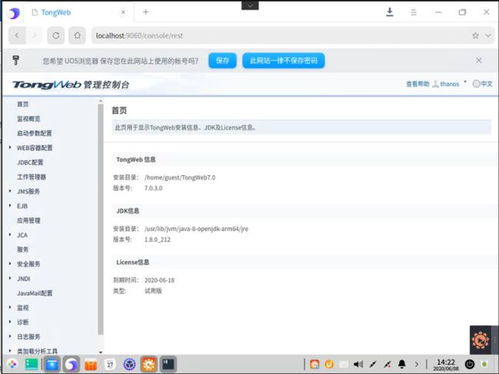Open the green desktop icon in taskbar
499x374 pixels.
[31, 364]
